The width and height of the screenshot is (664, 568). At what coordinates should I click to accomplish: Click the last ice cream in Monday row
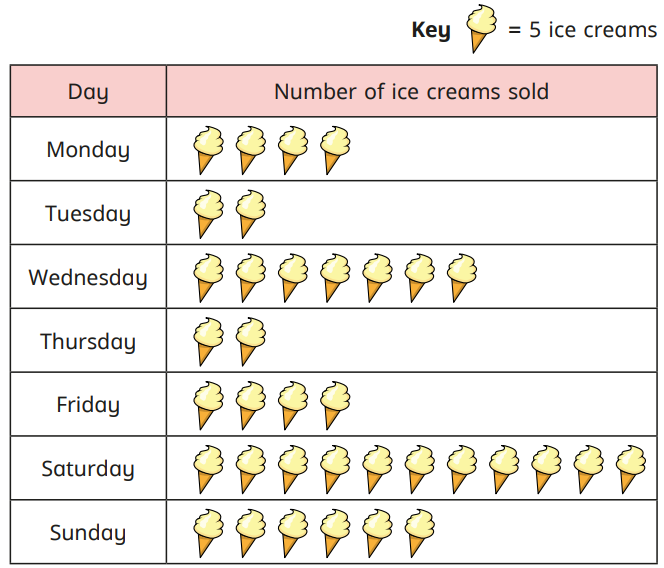[x=335, y=149]
